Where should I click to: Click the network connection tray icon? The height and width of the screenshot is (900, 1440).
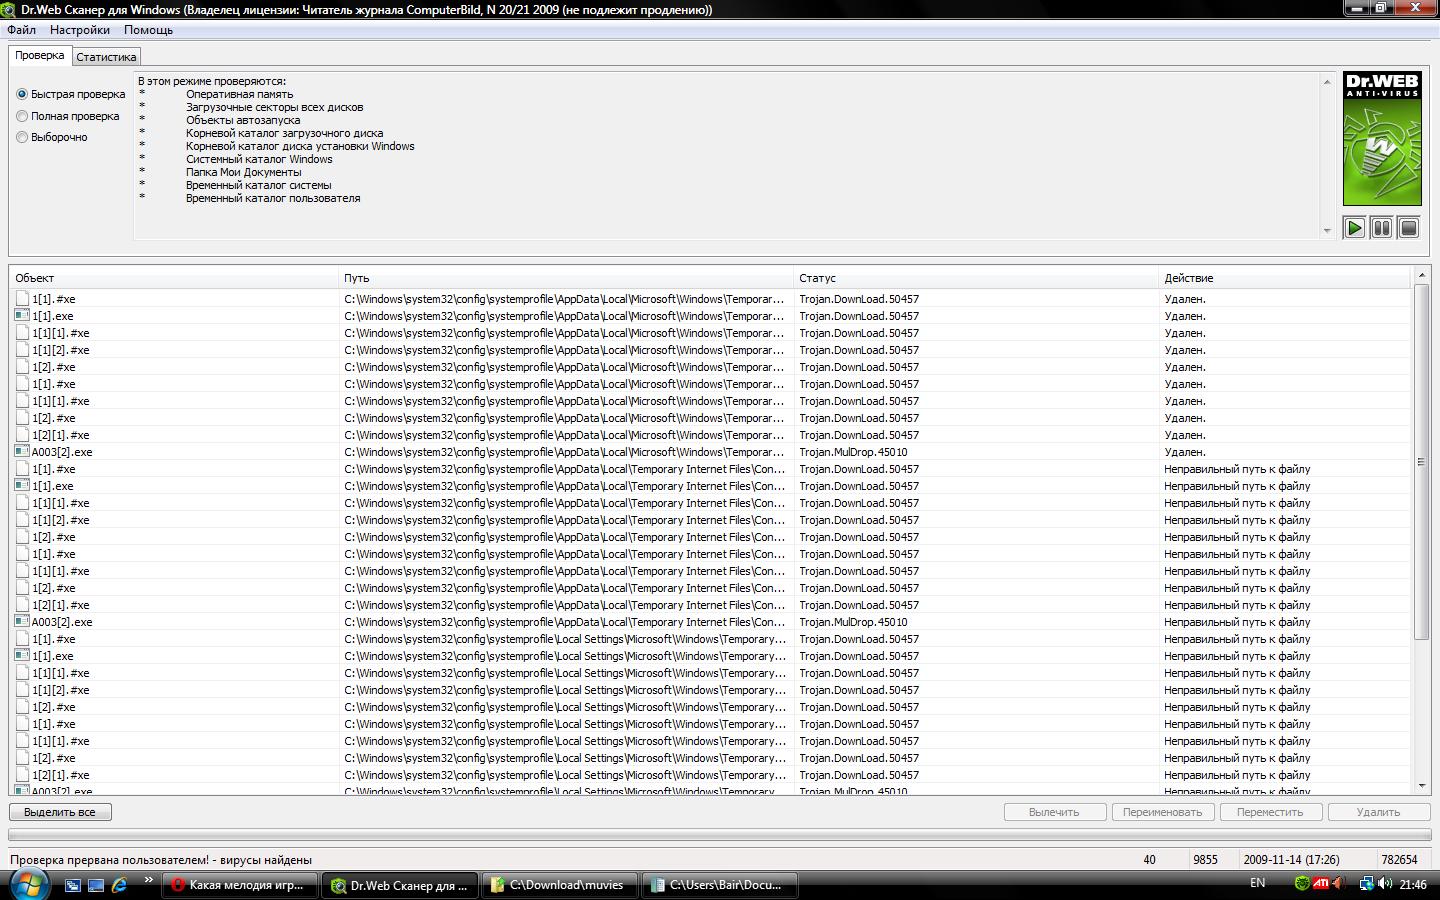point(1366,884)
